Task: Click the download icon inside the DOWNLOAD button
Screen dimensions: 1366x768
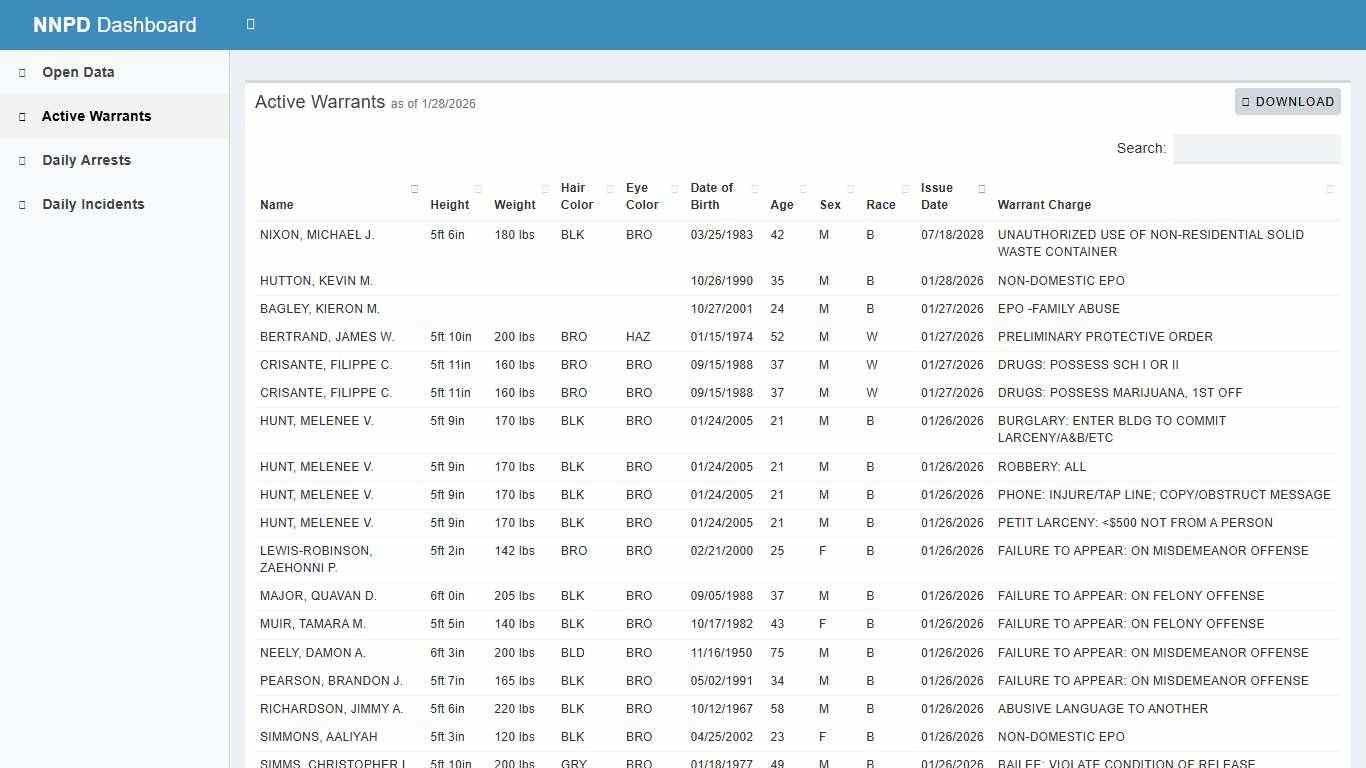Action: click(x=1246, y=101)
